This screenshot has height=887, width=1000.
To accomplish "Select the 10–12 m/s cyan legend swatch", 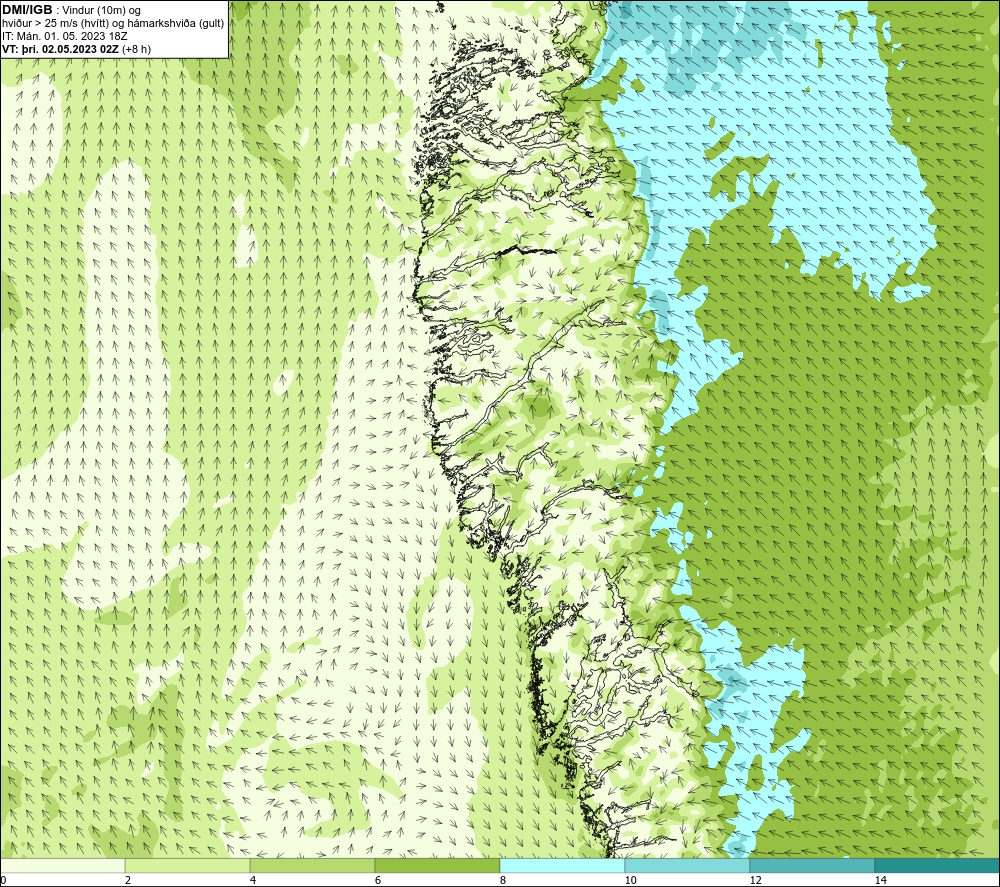I will point(688,865).
